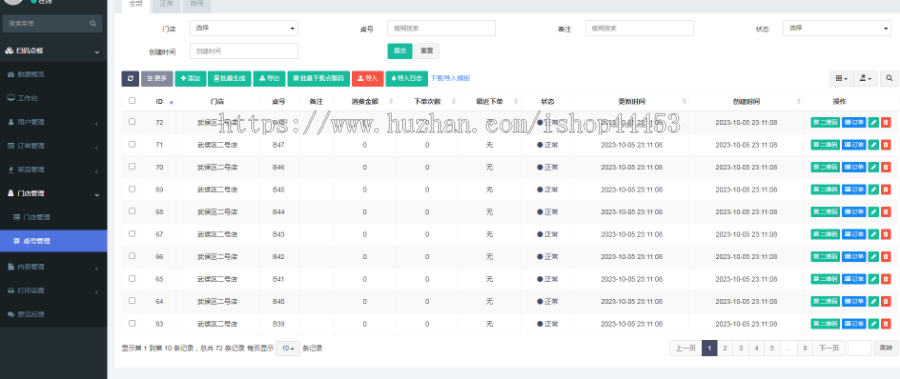900x379 pixels.
Task: Select row ID 68 checkbox
Action: 132,211
